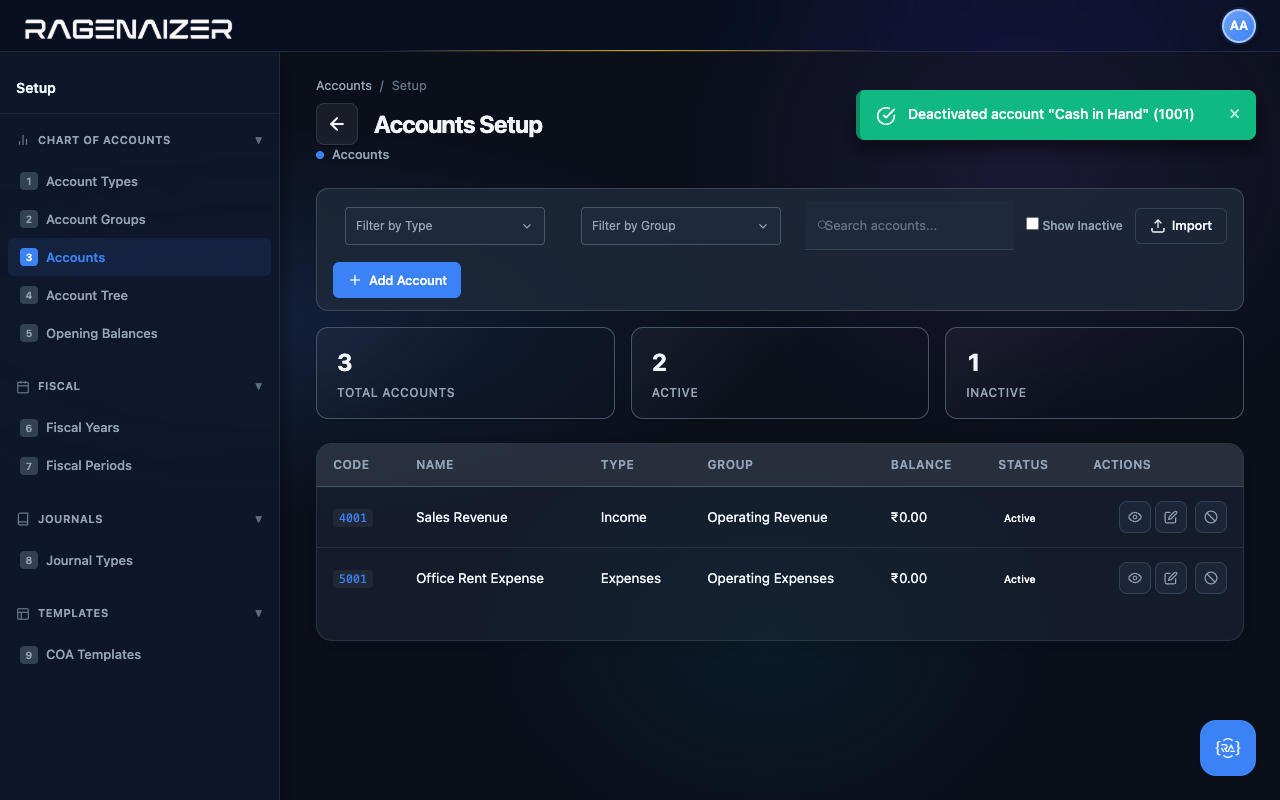Click the BALANCE column header
Image resolution: width=1280 pixels, height=800 pixels.
tap(921, 465)
